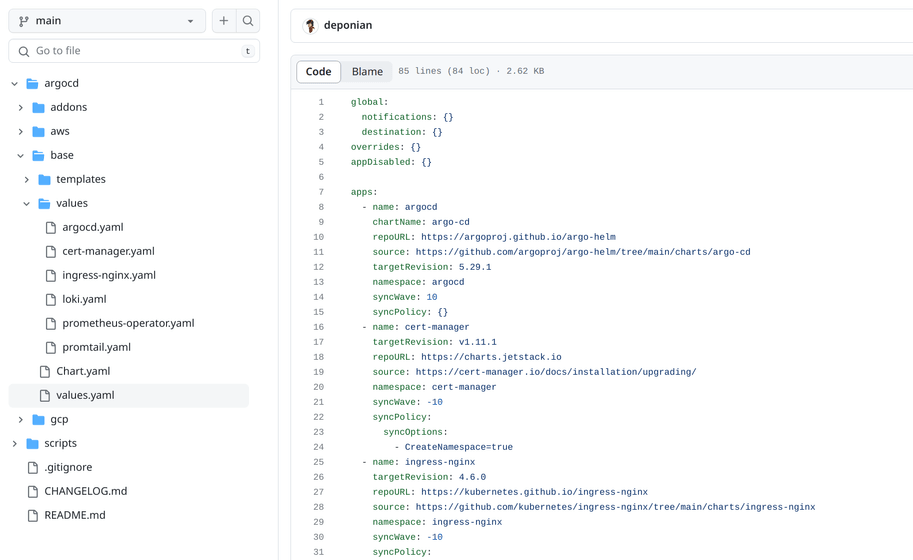Open argocd.yaml in the file tree
Image resolution: width=913 pixels, height=560 pixels.
93,227
